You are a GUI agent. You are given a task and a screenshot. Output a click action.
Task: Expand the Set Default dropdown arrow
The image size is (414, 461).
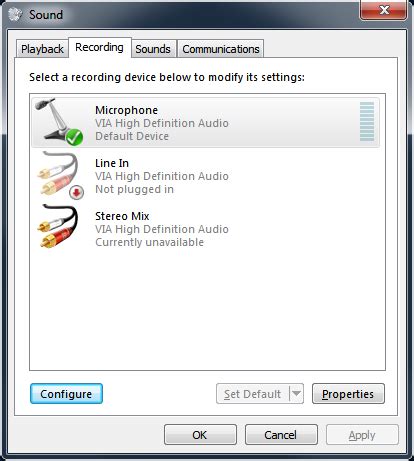pos(296,394)
